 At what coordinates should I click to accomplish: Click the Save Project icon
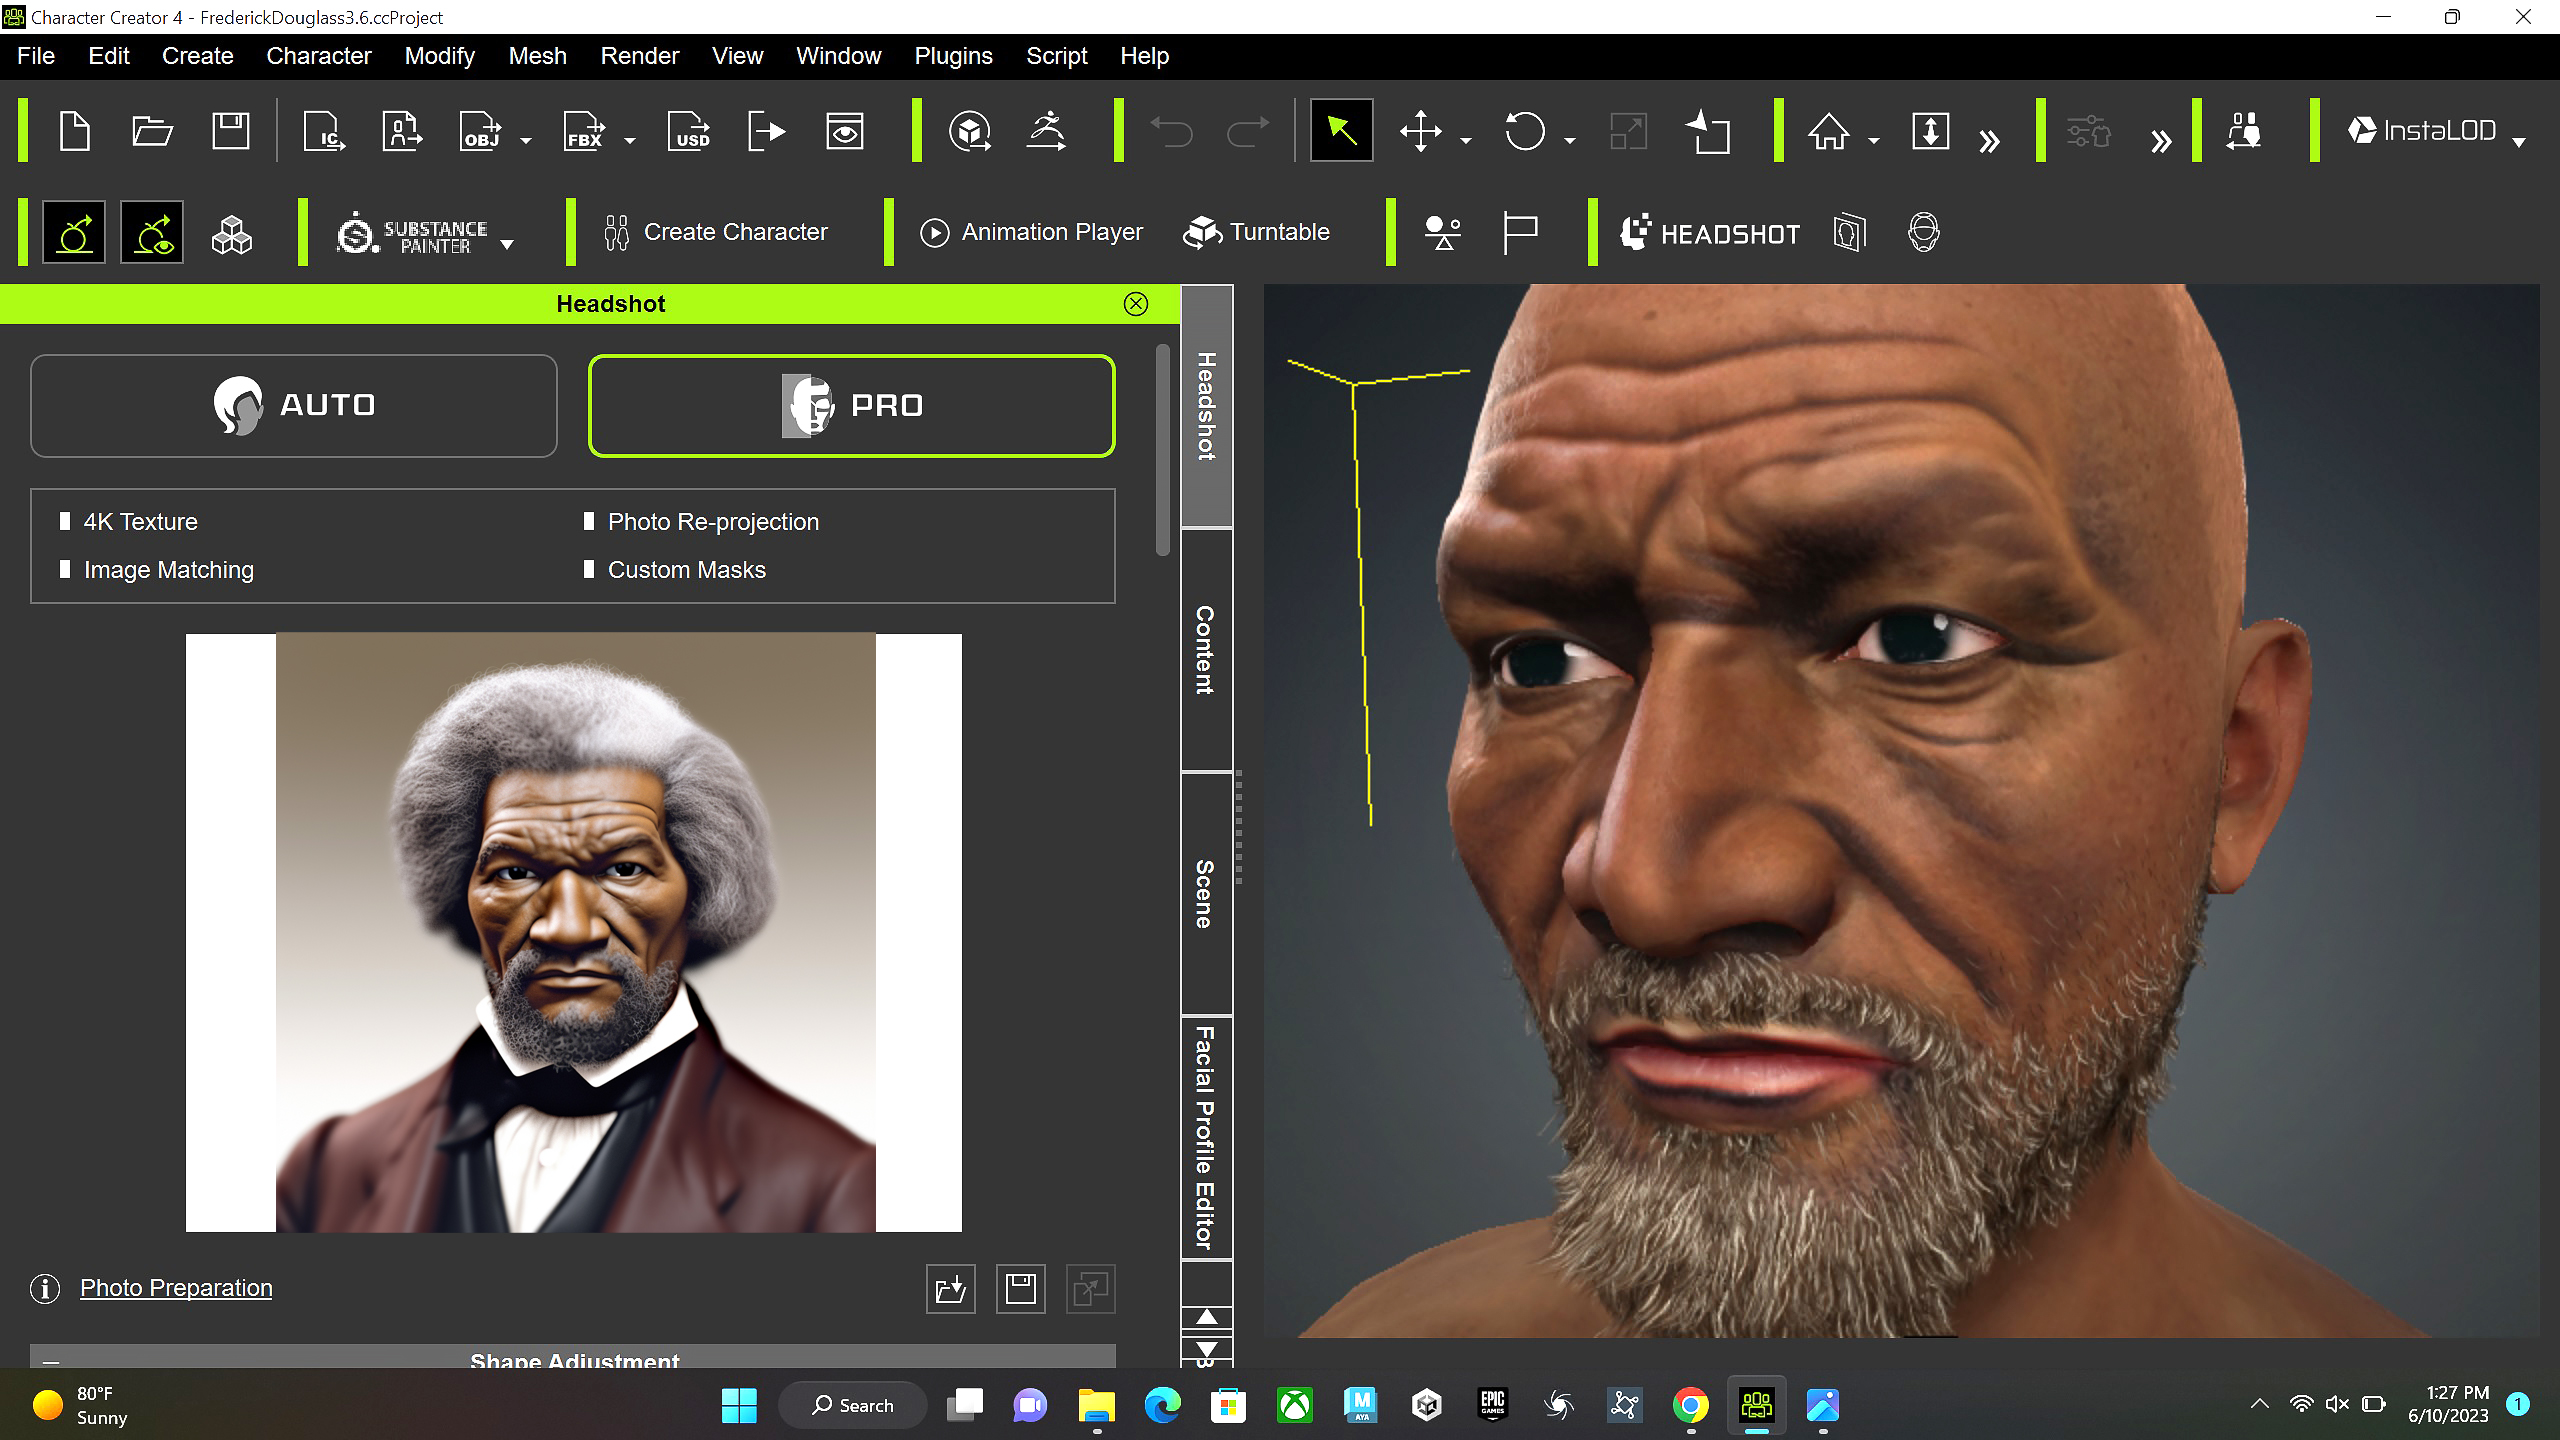pos(231,131)
